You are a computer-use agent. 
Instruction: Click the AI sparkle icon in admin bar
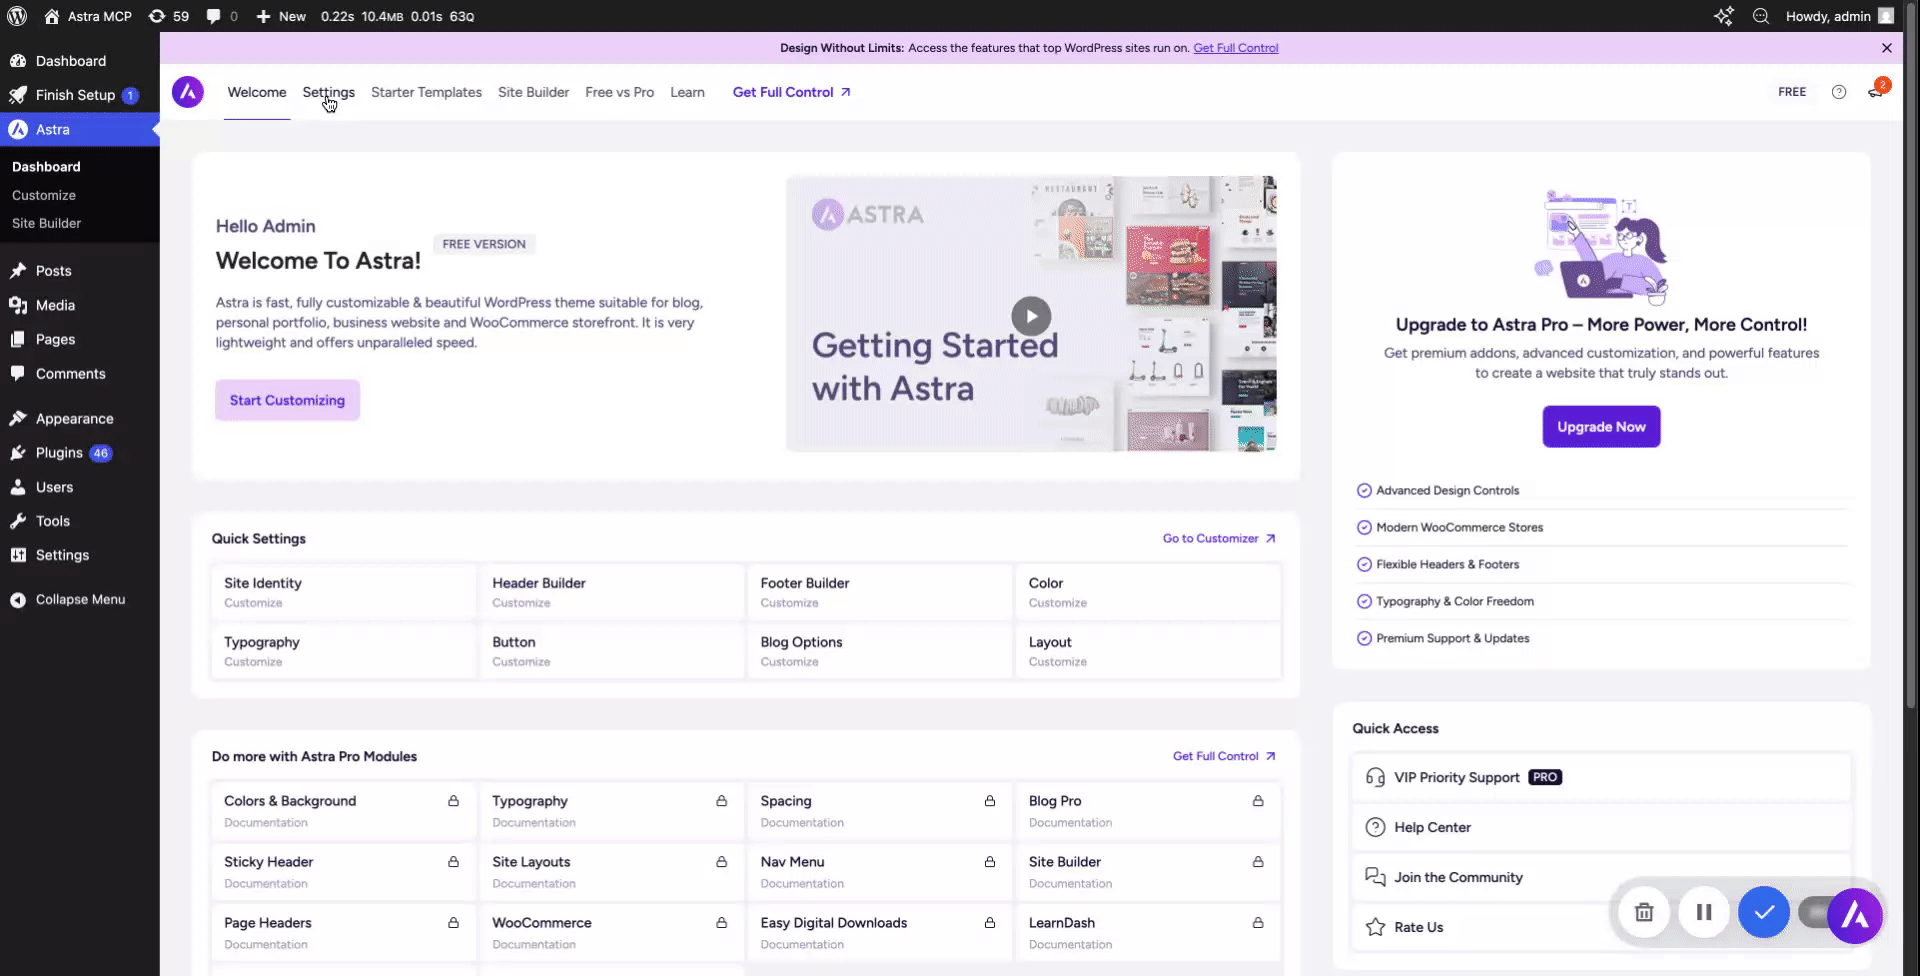pos(1724,16)
